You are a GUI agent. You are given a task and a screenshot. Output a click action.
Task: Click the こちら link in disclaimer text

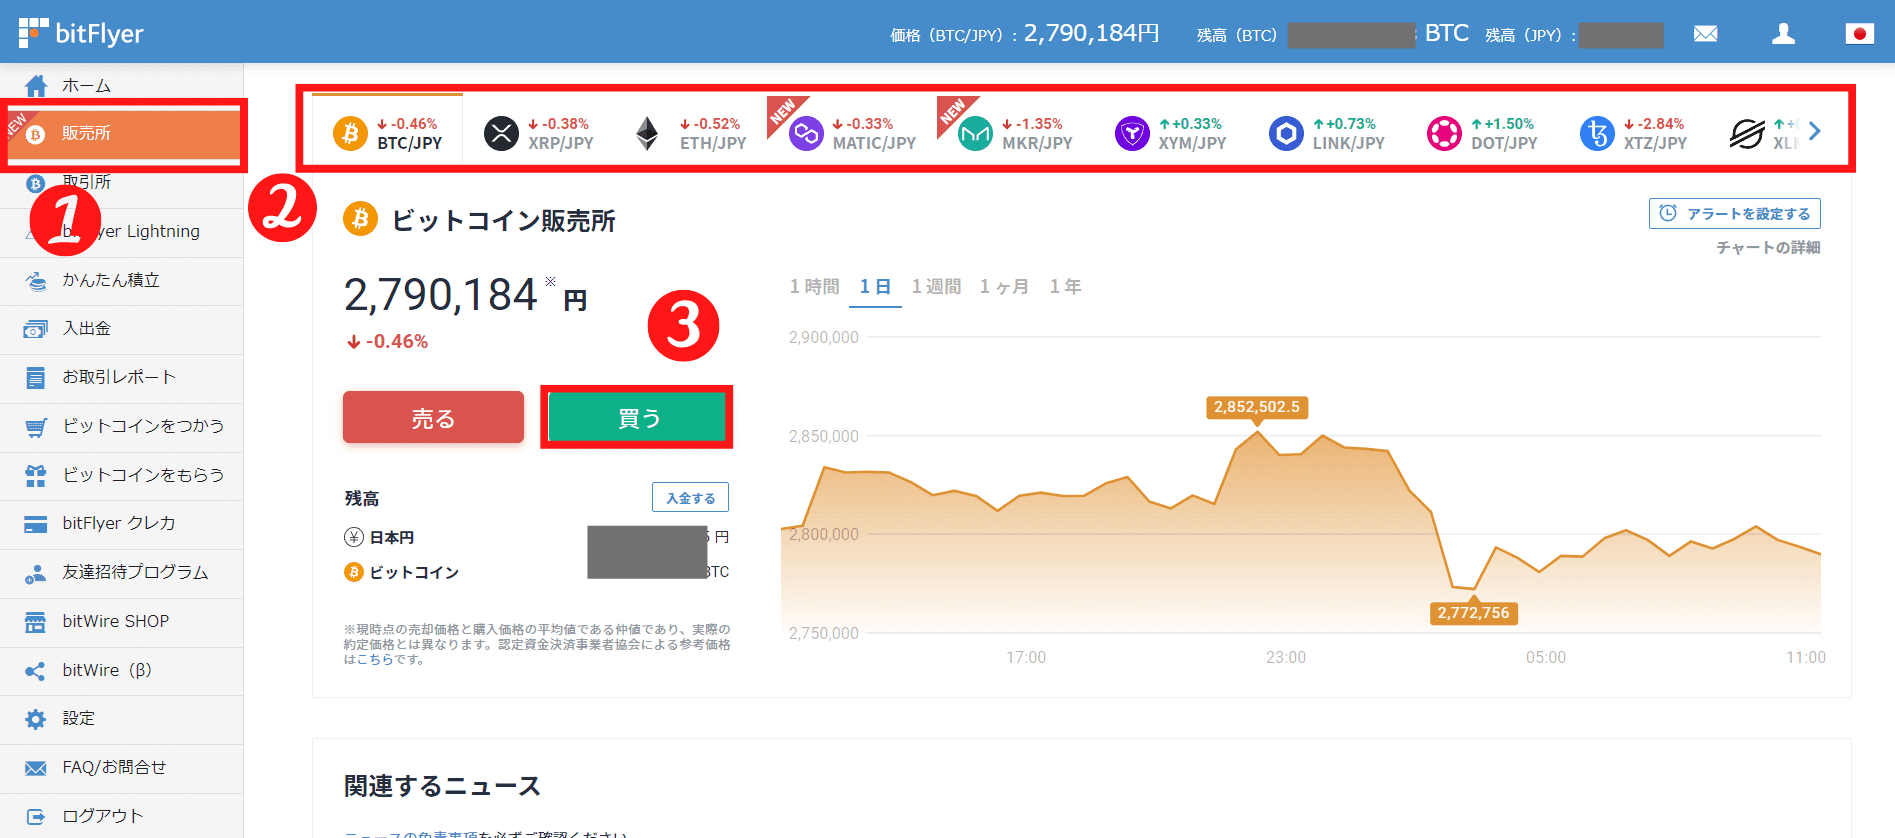[x=375, y=660]
